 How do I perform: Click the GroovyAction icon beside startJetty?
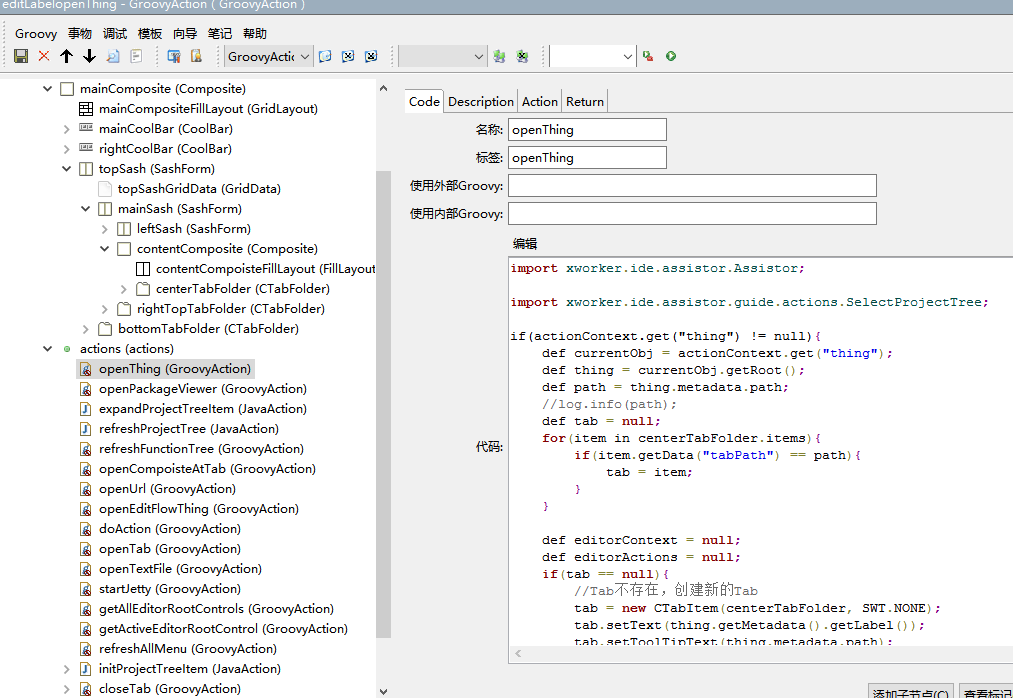85,589
